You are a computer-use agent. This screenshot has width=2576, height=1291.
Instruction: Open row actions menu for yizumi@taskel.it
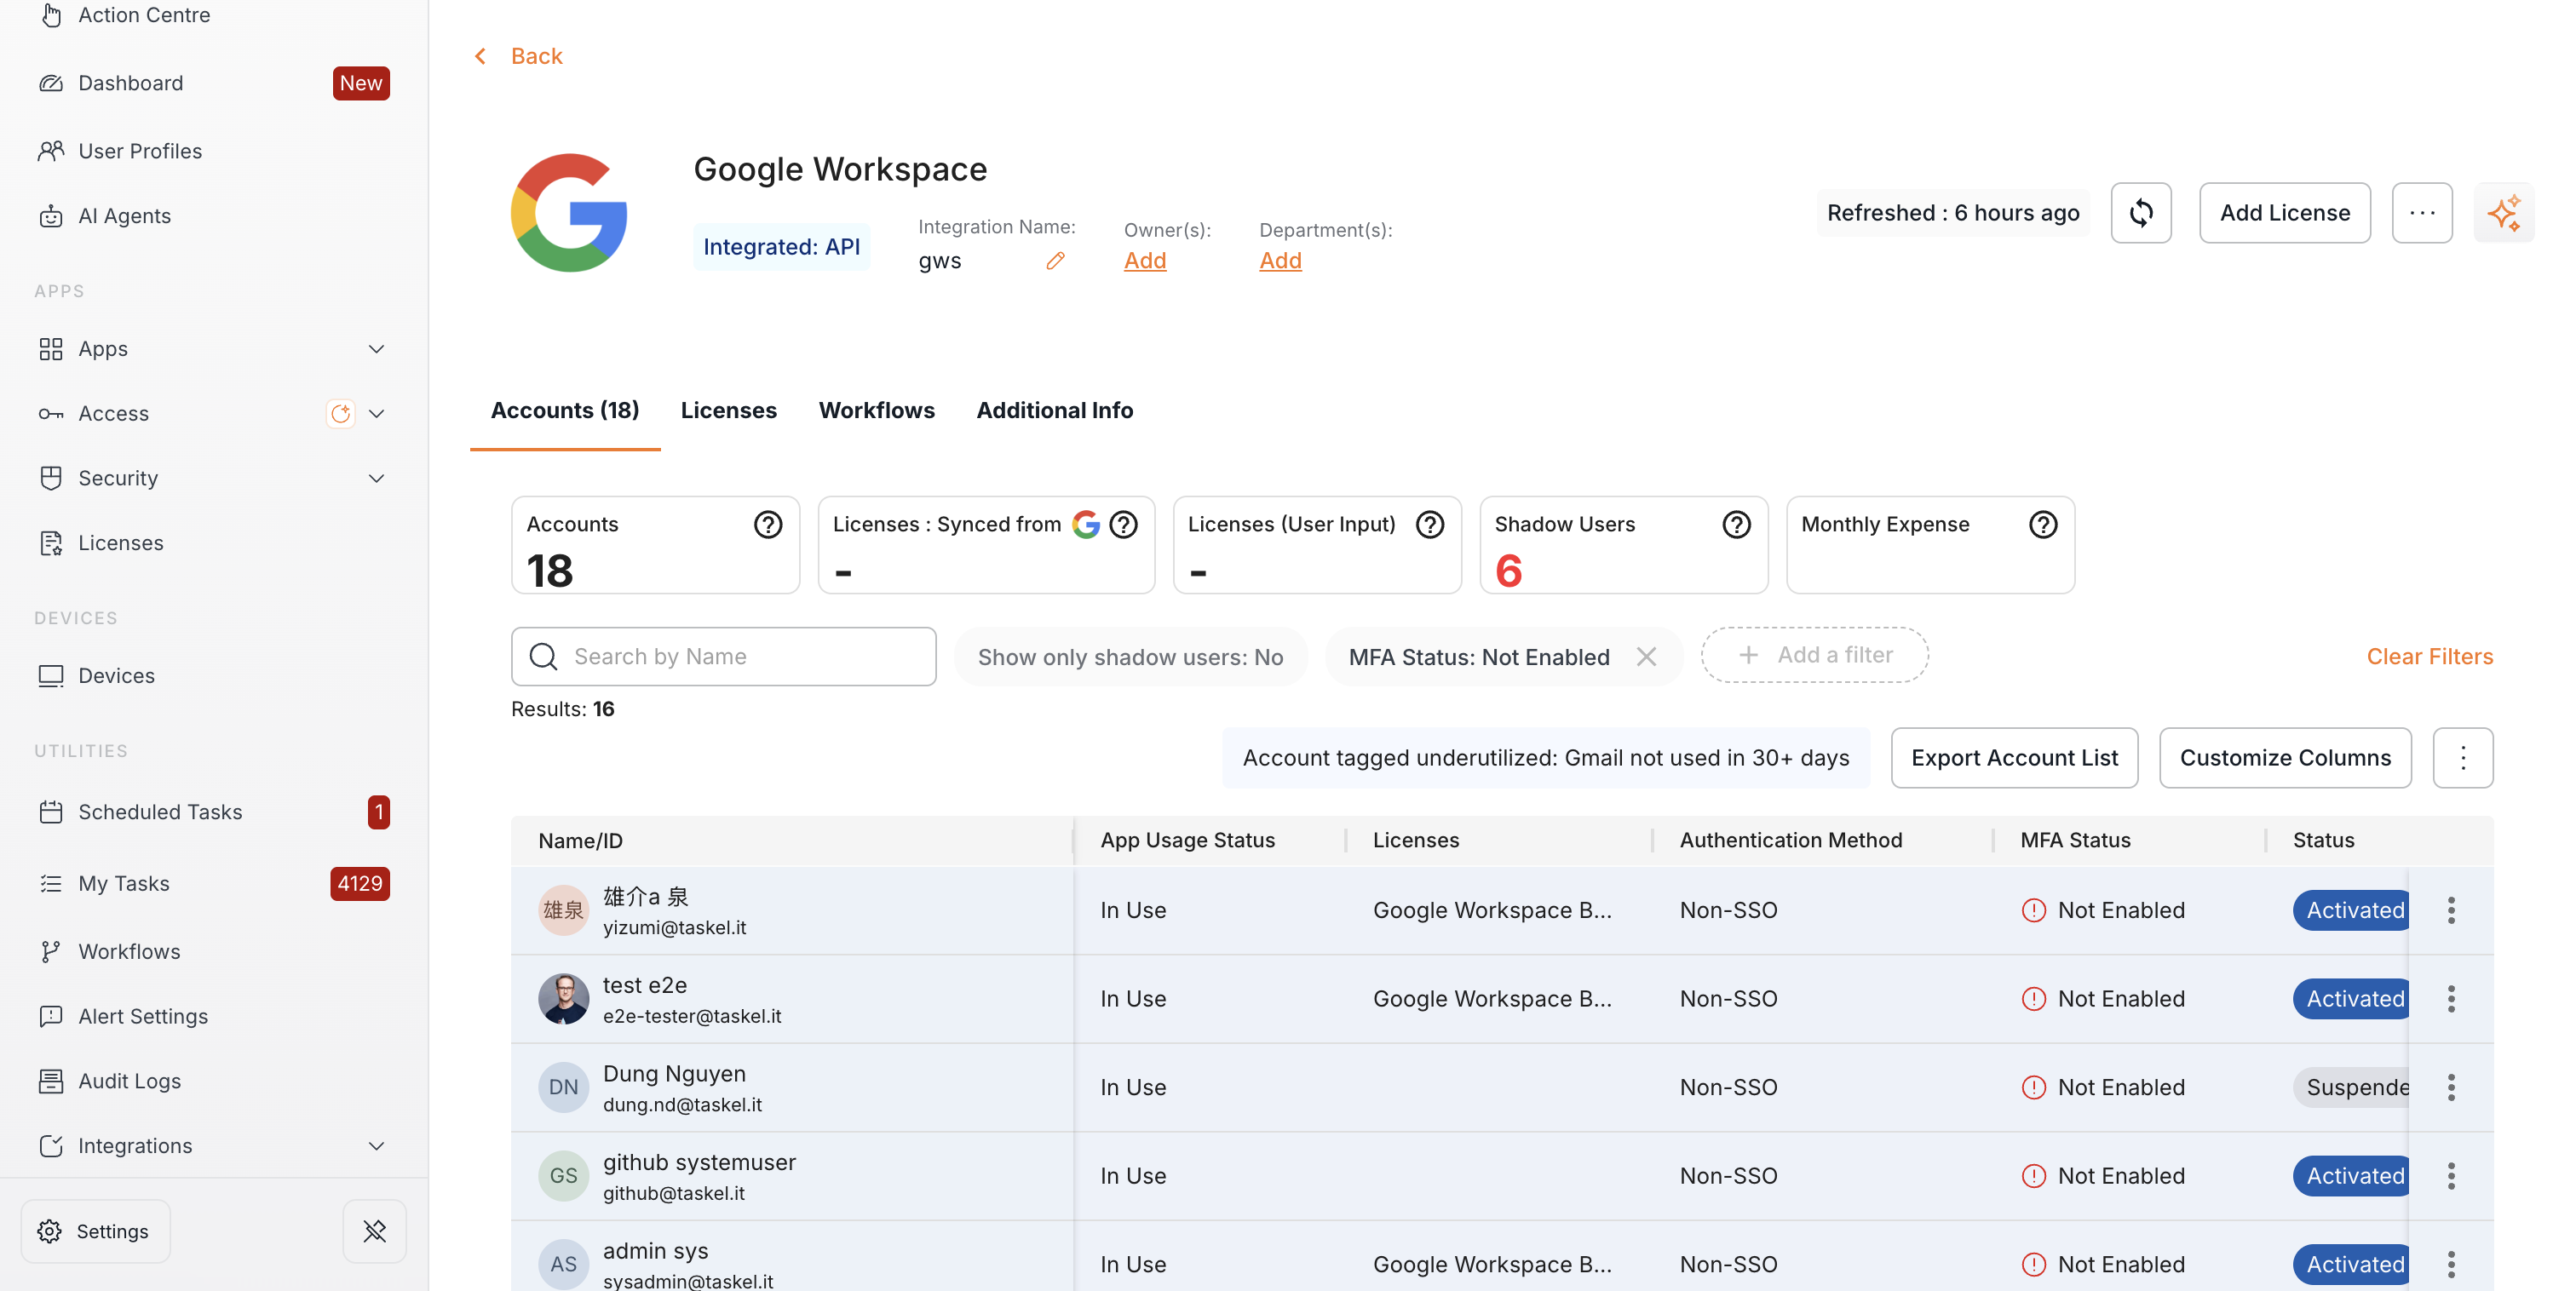(2451, 910)
